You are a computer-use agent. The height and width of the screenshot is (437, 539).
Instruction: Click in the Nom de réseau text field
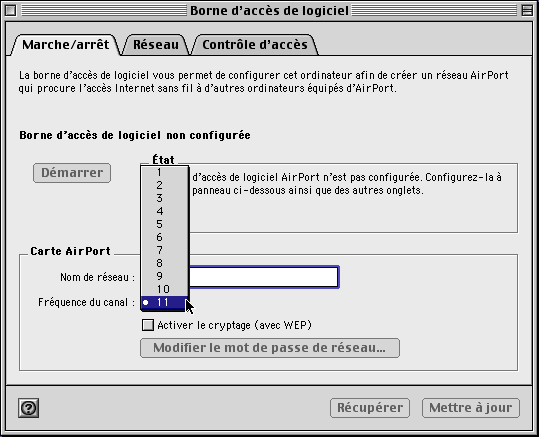pos(264,277)
